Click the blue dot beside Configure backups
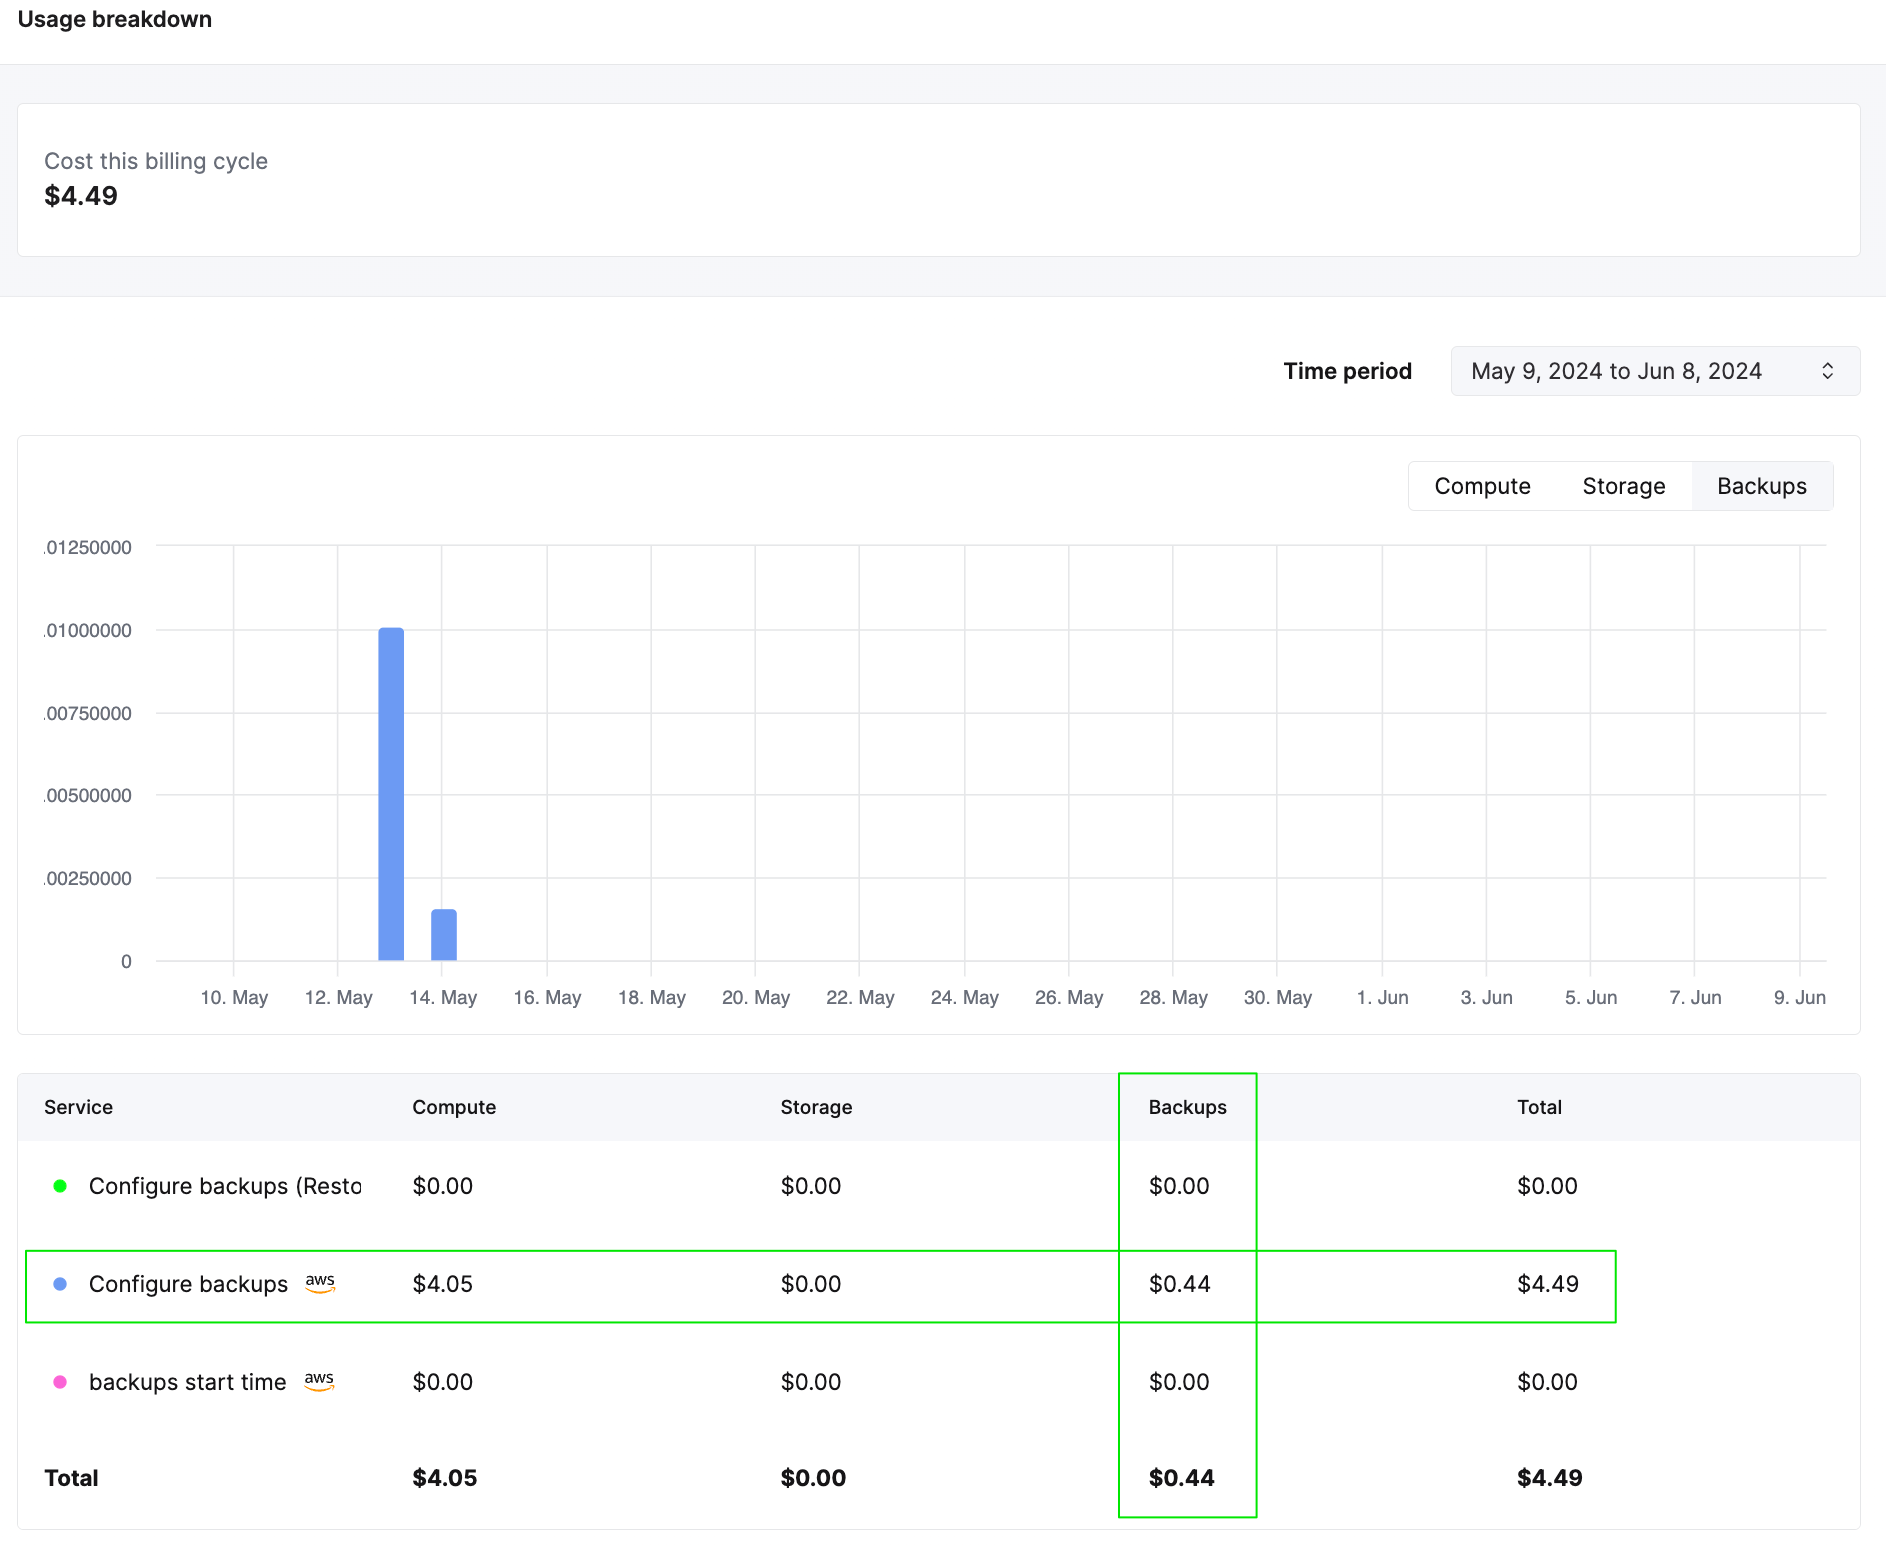The image size is (1886, 1548). point(62,1284)
